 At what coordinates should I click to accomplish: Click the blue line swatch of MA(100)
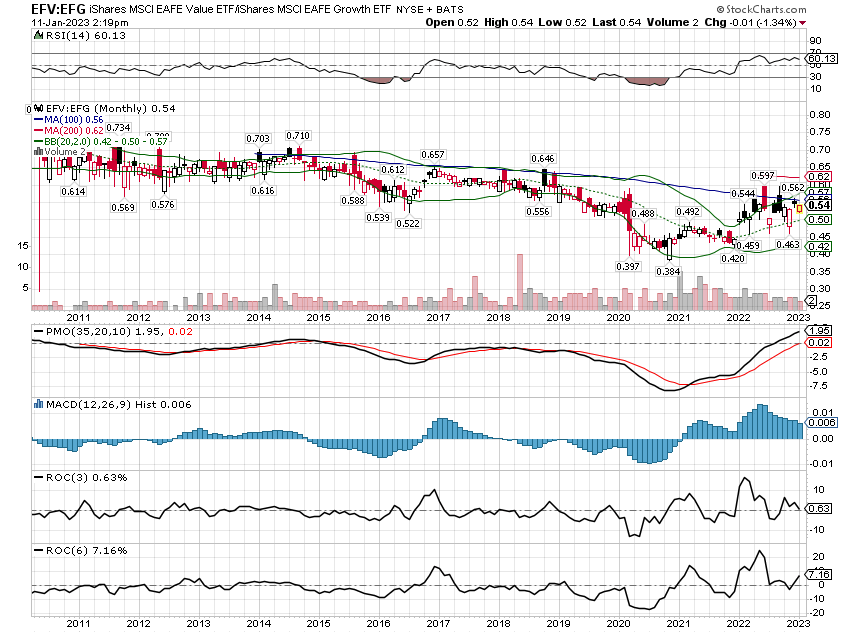coord(38,120)
